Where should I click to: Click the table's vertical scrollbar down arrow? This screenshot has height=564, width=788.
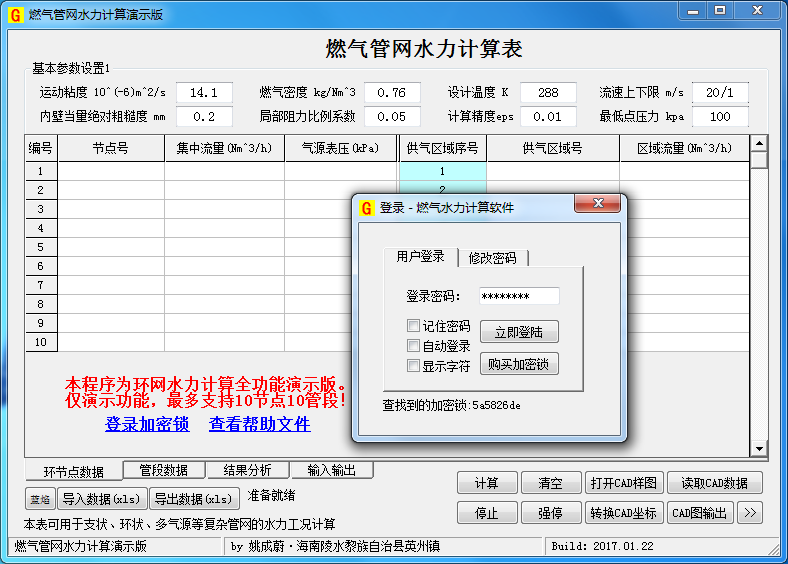pyautogui.click(x=759, y=448)
